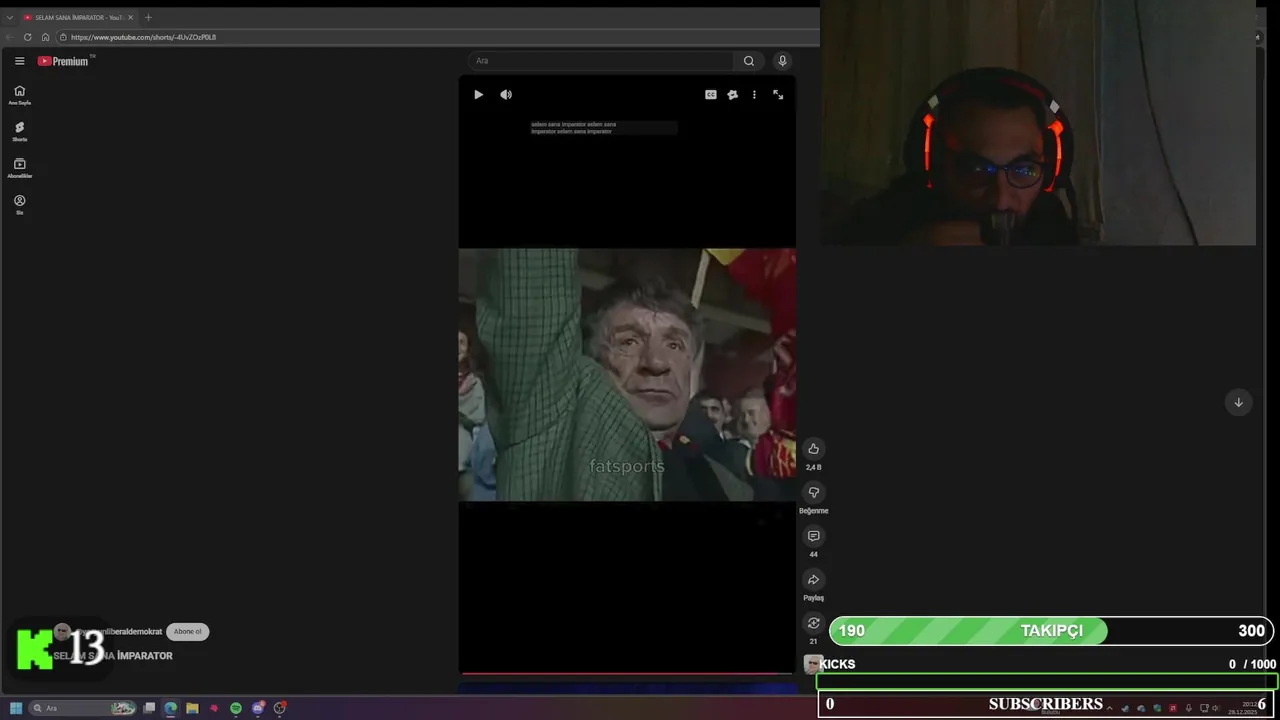Start voice search with microphone icon
Image resolution: width=1280 pixels, height=720 pixels.
[x=783, y=61]
